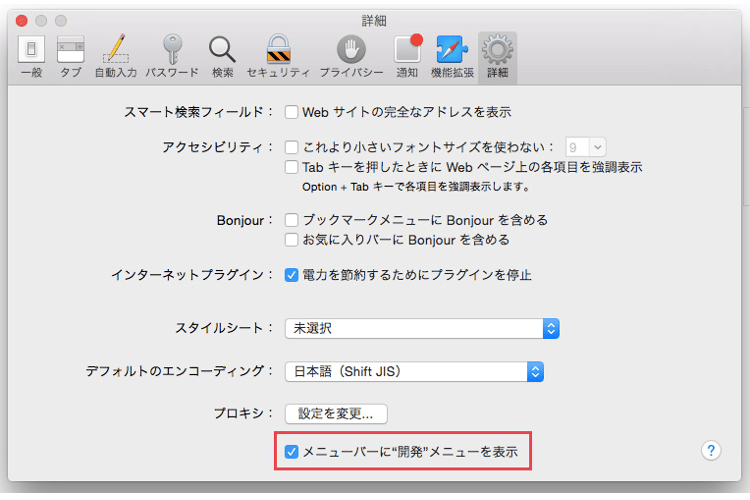750x500 pixels.
Task: Toggle Tab キー highlight each item checkbox
Action: pos(292,167)
